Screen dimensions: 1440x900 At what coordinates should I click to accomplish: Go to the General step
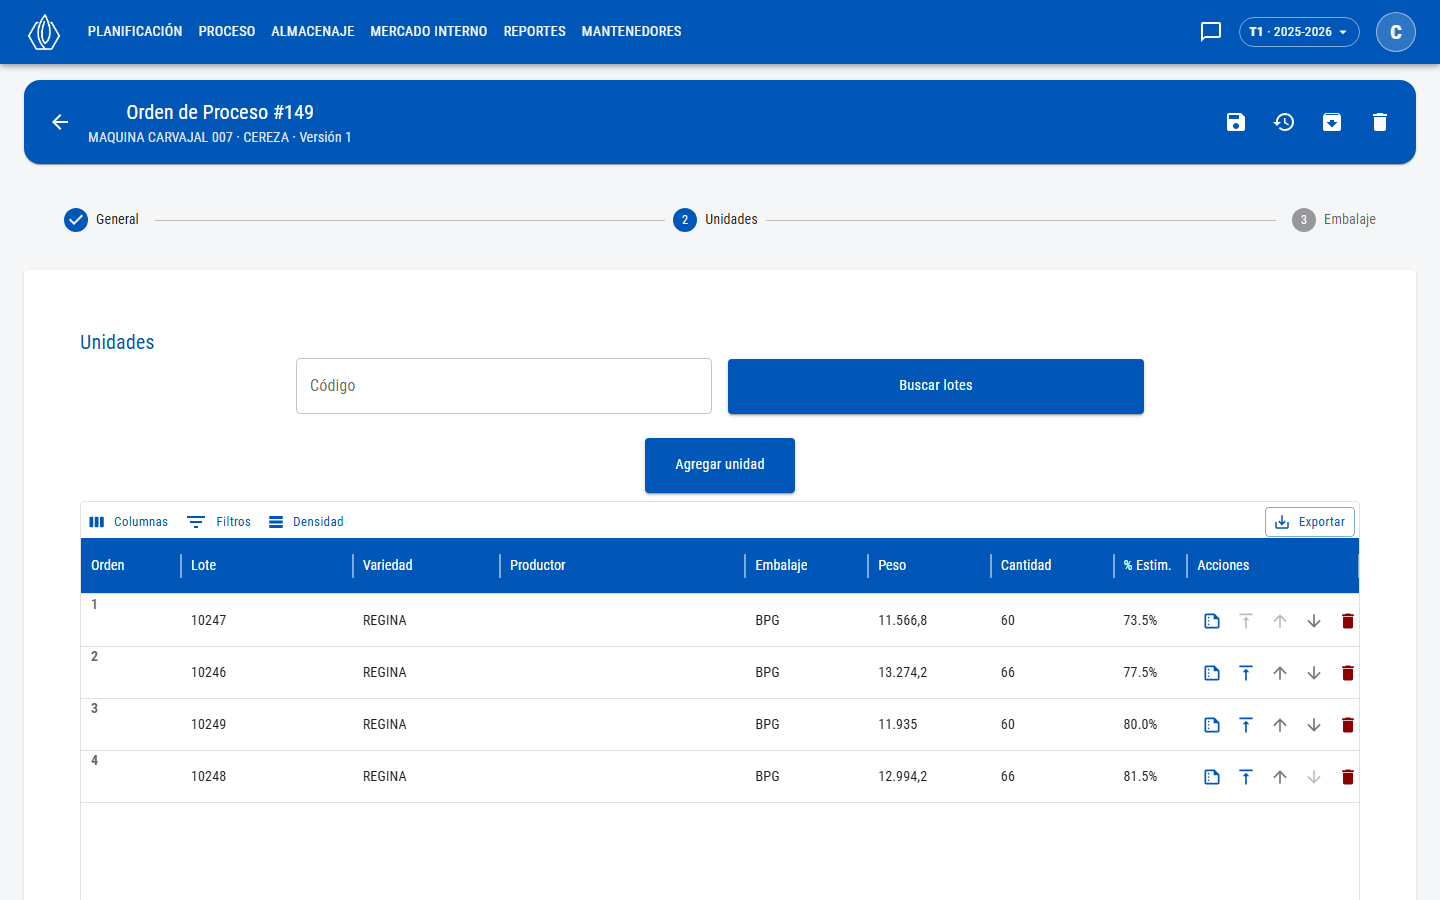tap(101, 220)
